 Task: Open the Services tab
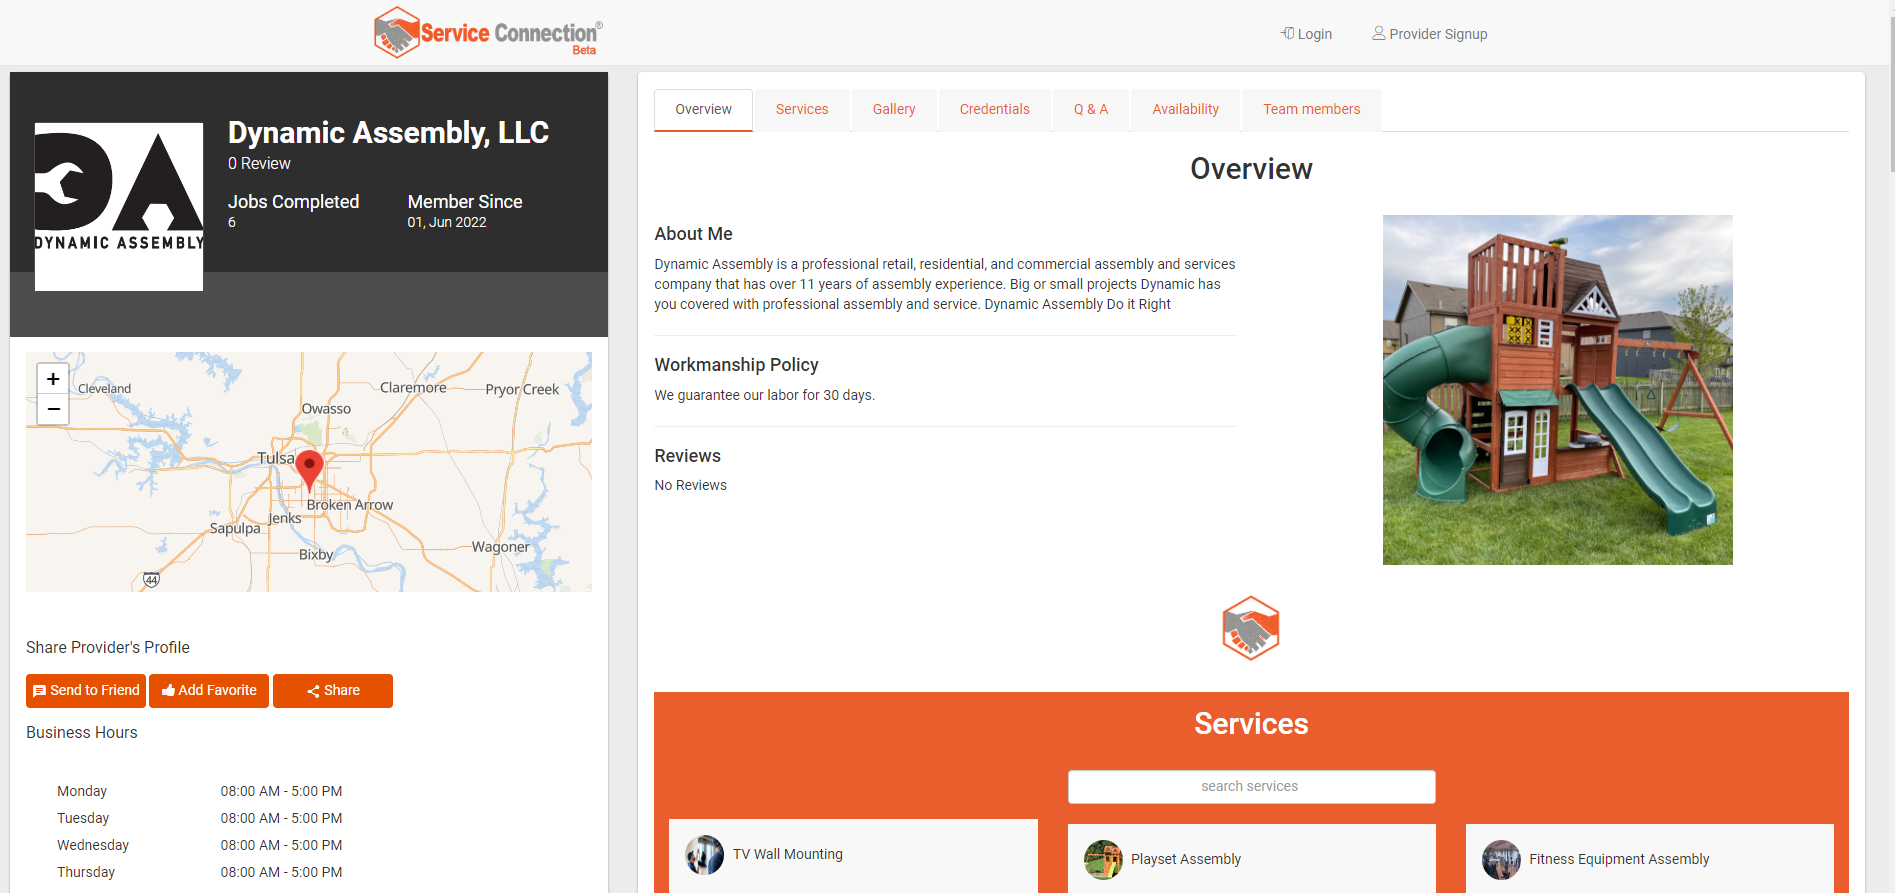click(802, 110)
